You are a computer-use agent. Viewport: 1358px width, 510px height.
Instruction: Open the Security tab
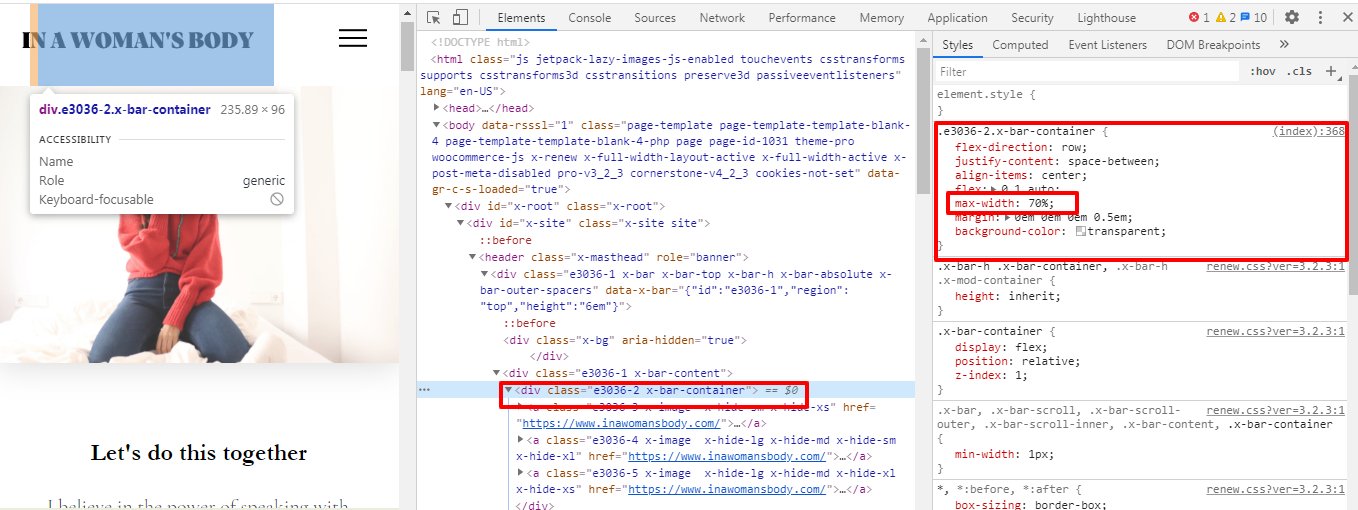click(x=1032, y=17)
